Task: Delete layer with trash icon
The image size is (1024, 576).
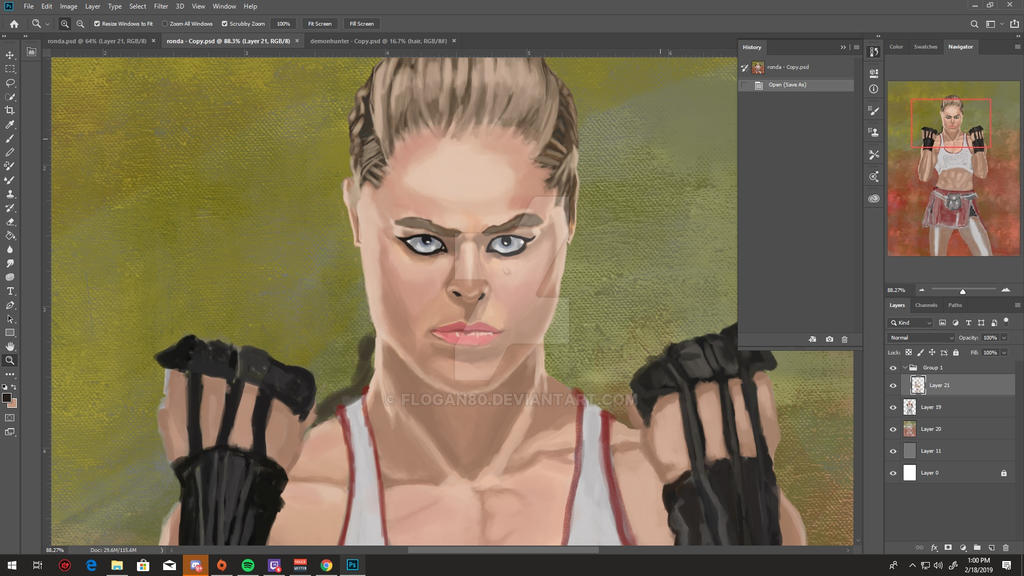Action: pos(1006,548)
